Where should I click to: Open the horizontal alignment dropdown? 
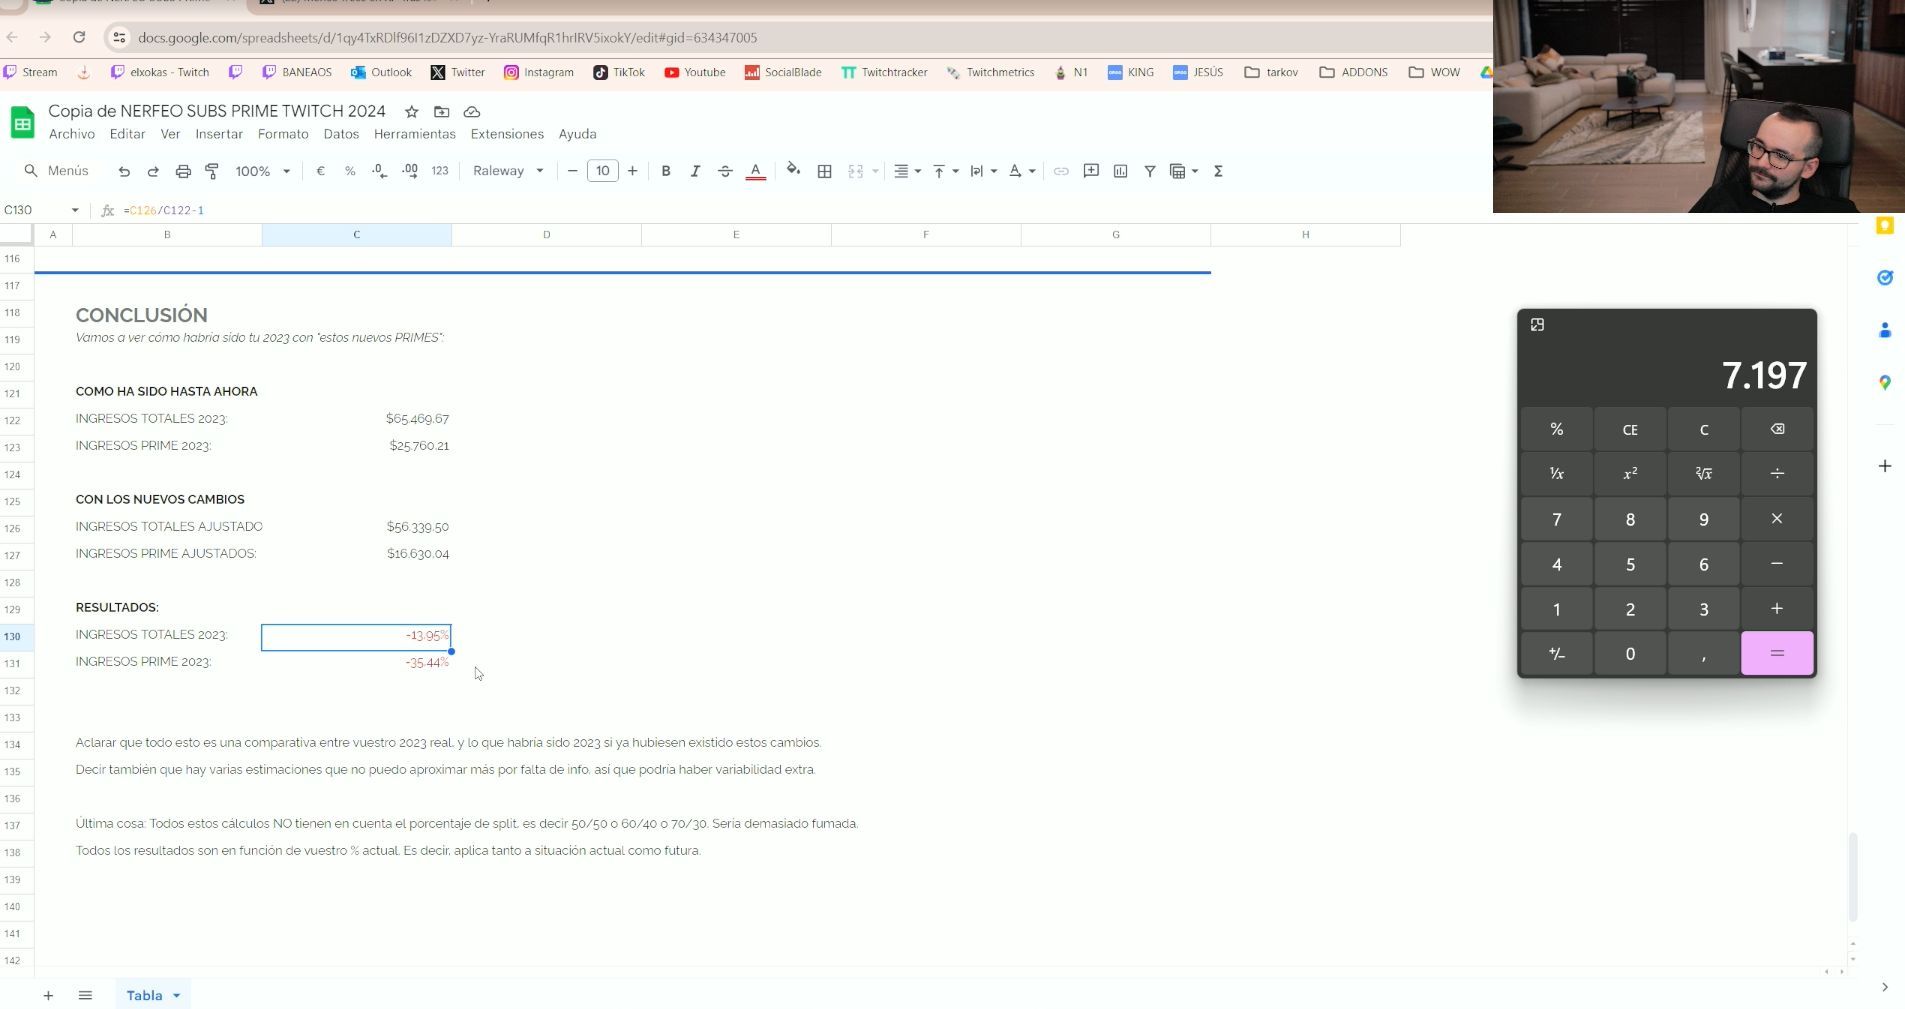click(x=905, y=170)
